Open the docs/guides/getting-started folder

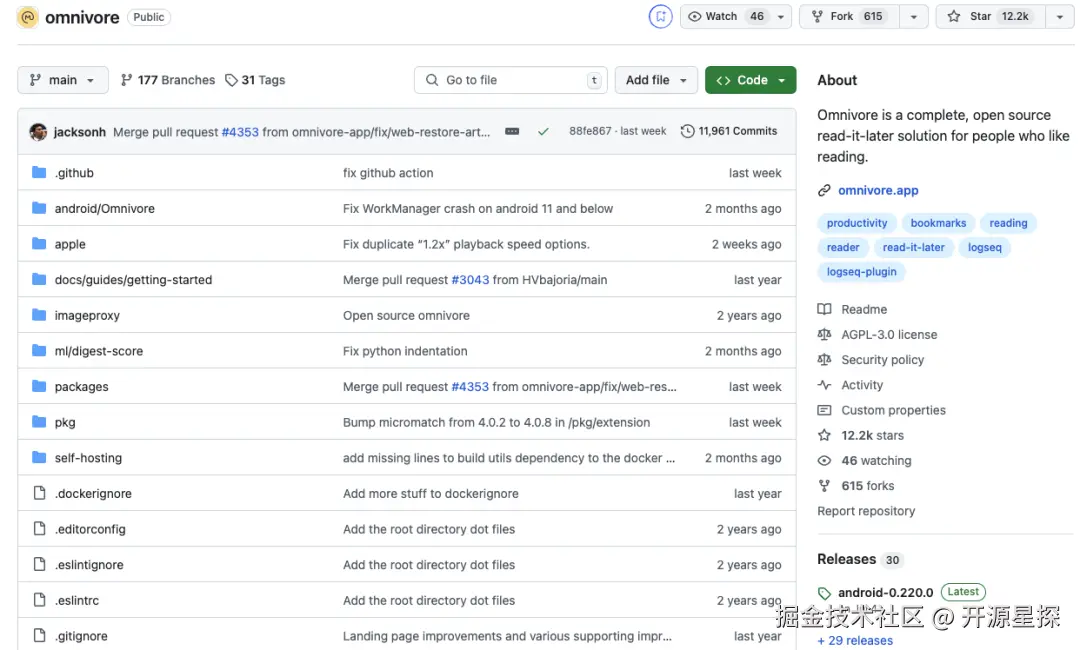click(x=134, y=280)
